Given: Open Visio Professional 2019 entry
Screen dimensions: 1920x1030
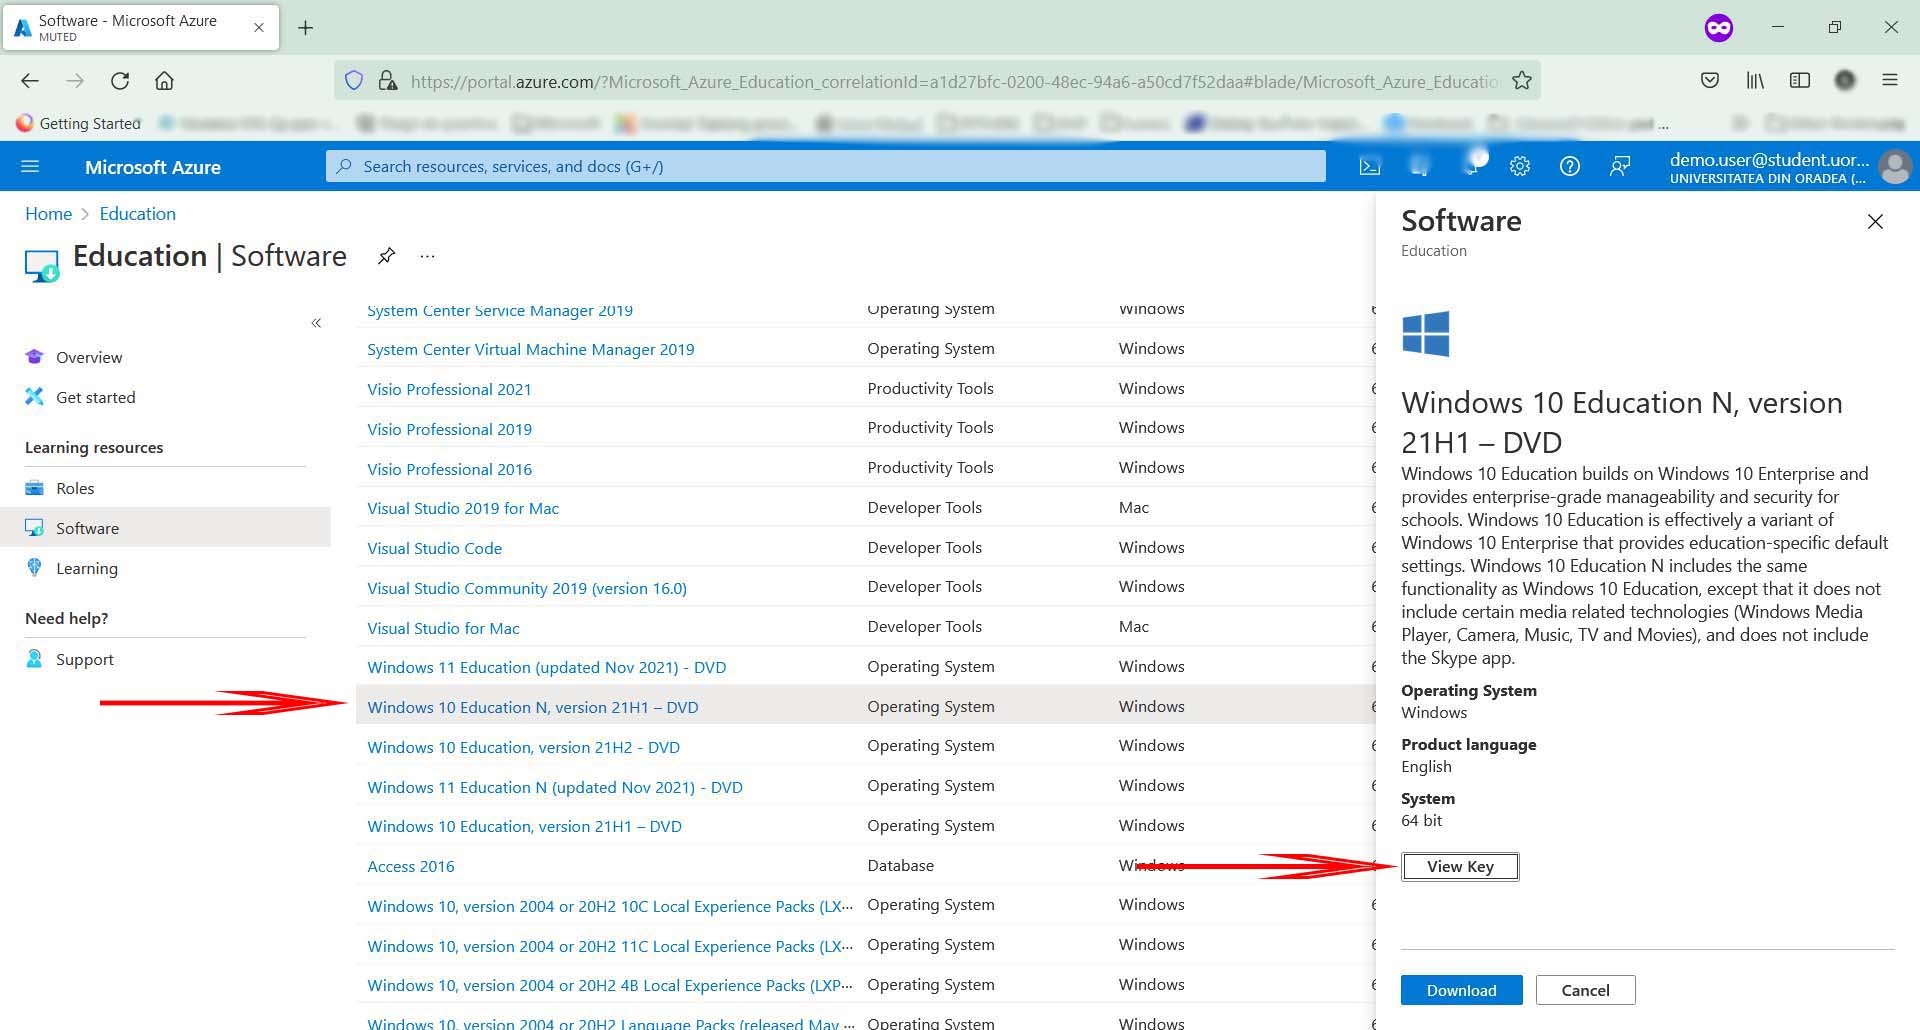Looking at the screenshot, I should 449,429.
